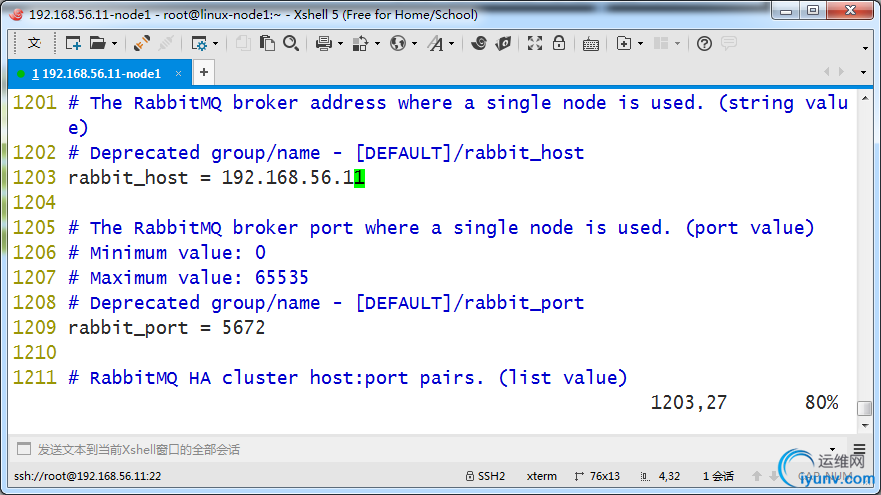
Task: Open the Help question mark icon
Action: [704, 43]
